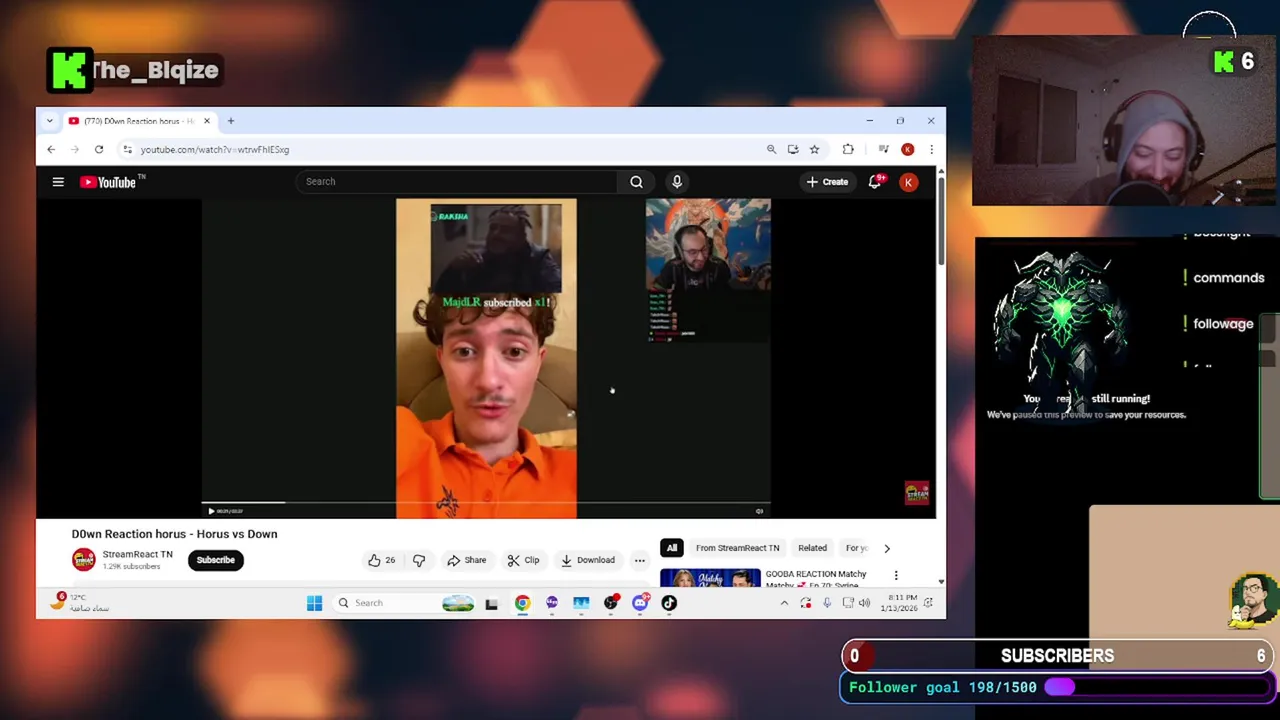Image resolution: width=1280 pixels, height=720 pixels.
Task: Select the Related chip
Action: [812, 548]
